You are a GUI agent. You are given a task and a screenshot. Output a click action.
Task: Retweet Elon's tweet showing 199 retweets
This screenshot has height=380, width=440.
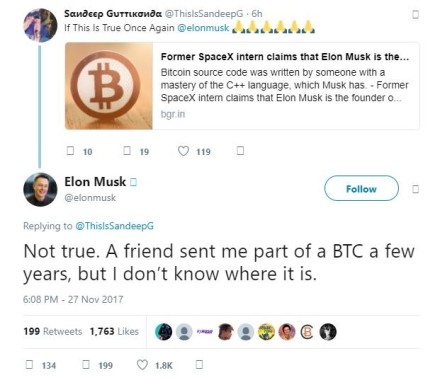(86, 364)
